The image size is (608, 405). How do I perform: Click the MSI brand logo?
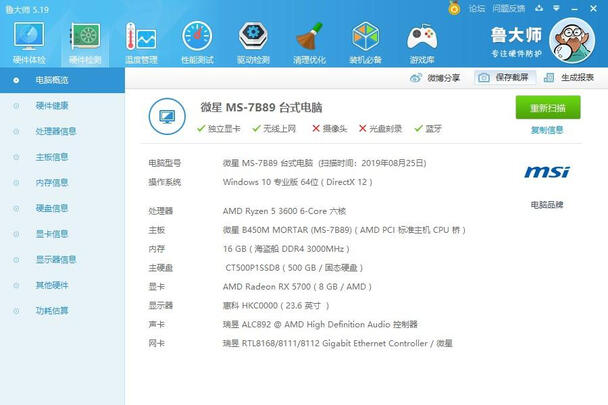pyautogui.click(x=546, y=173)
